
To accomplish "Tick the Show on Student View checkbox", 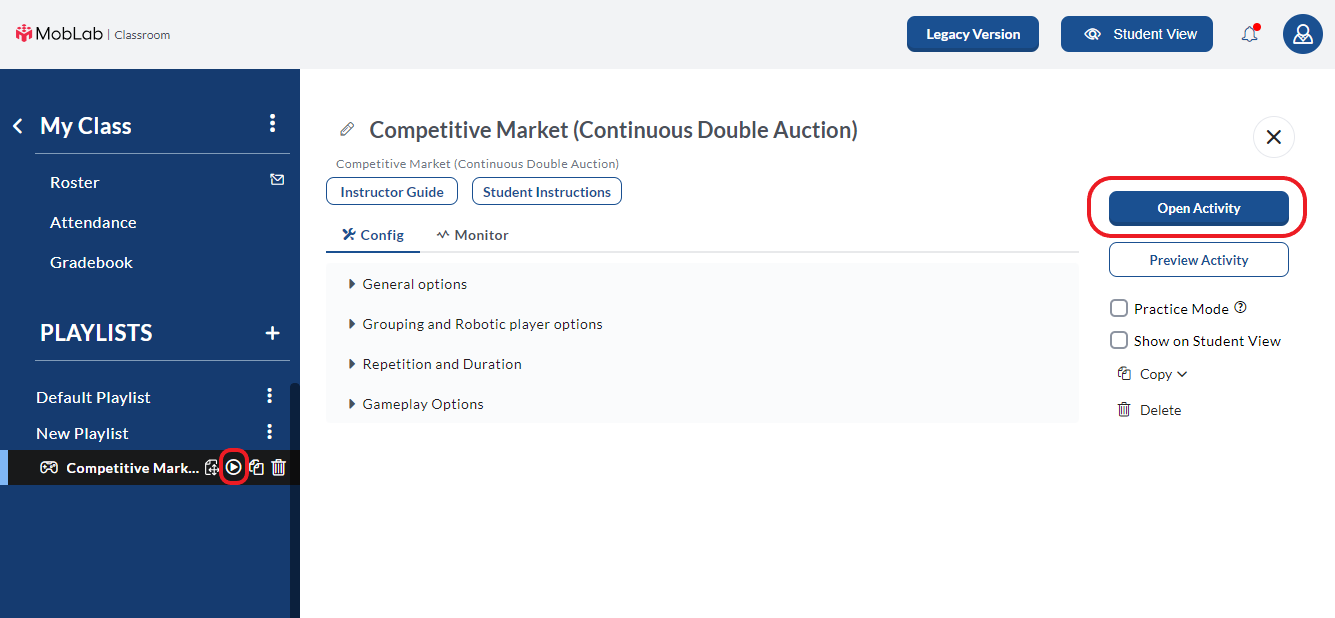I will pos(1119,341).
